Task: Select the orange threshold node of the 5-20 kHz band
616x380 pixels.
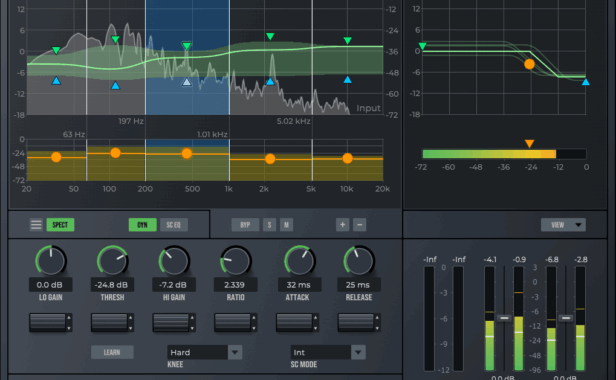Action: pyautogui.click(x=347, y=158)
